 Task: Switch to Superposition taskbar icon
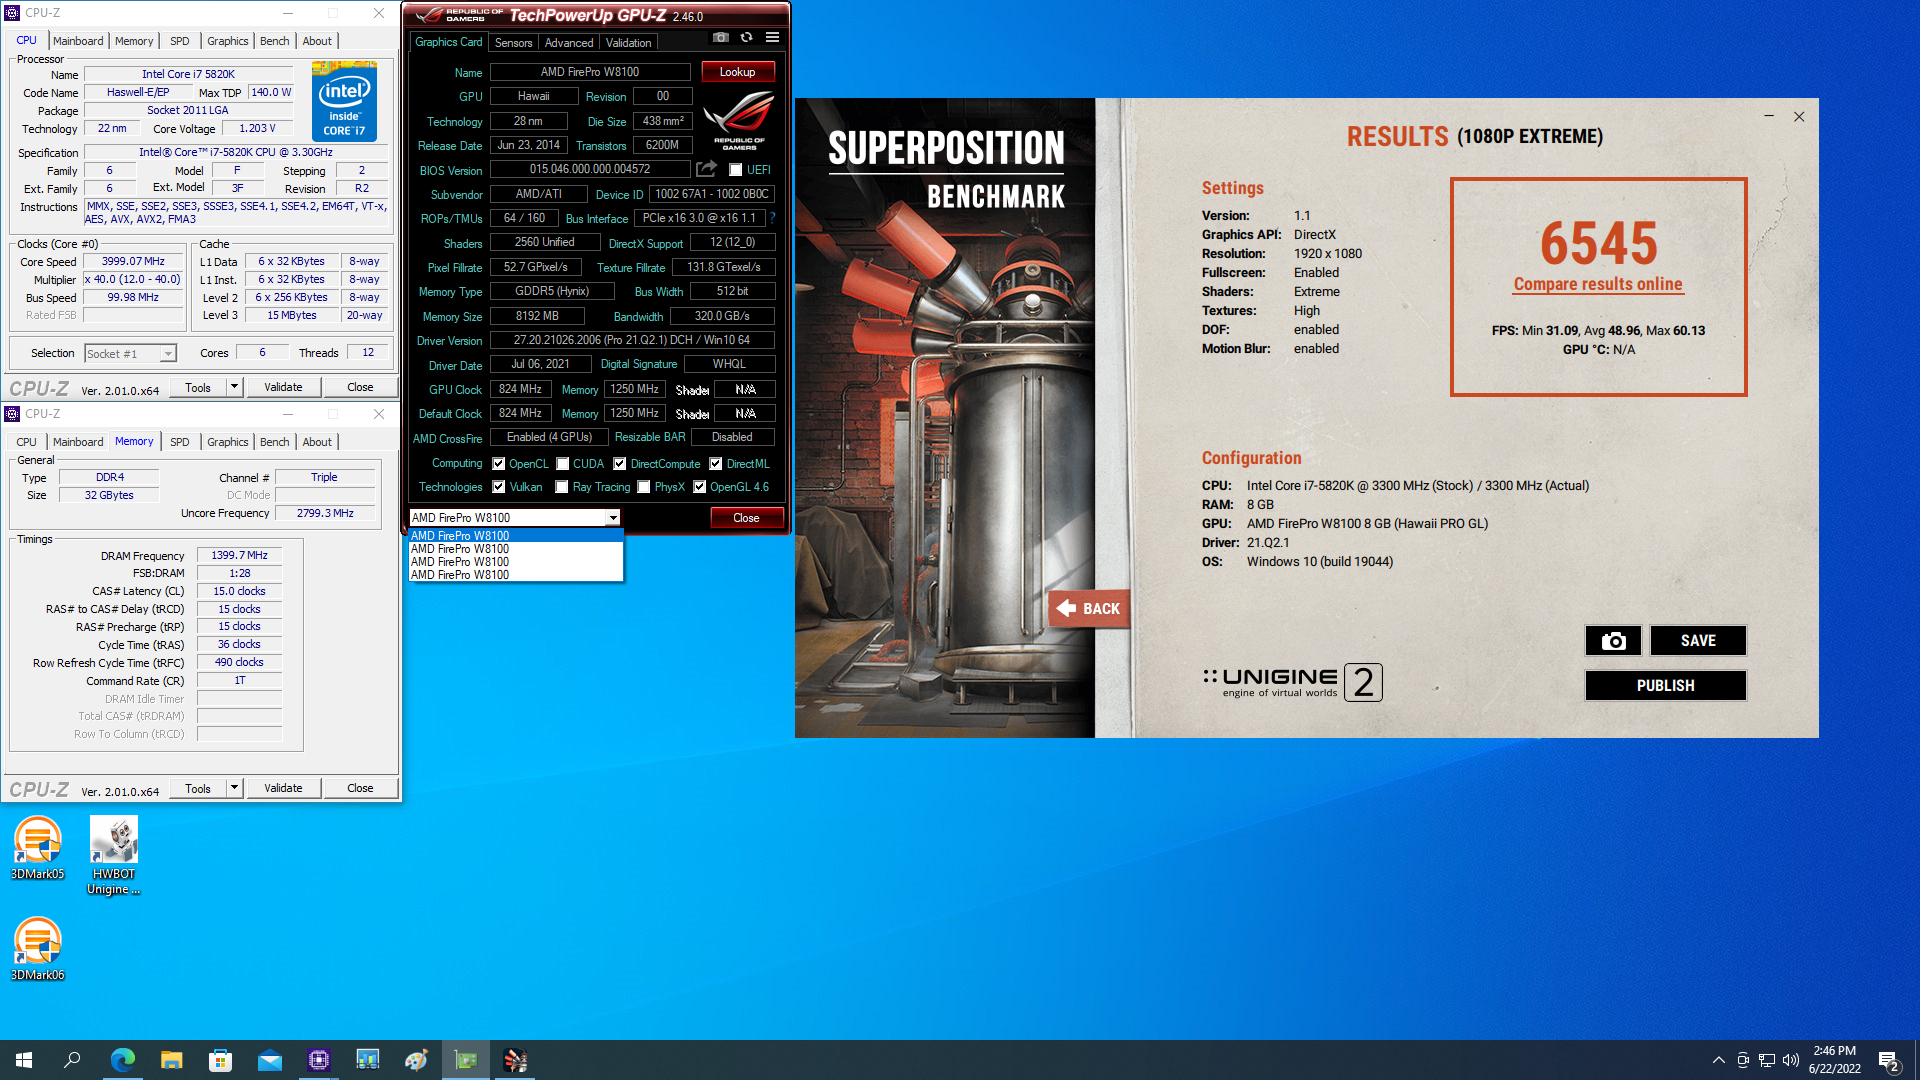[x=514, y=1060]
